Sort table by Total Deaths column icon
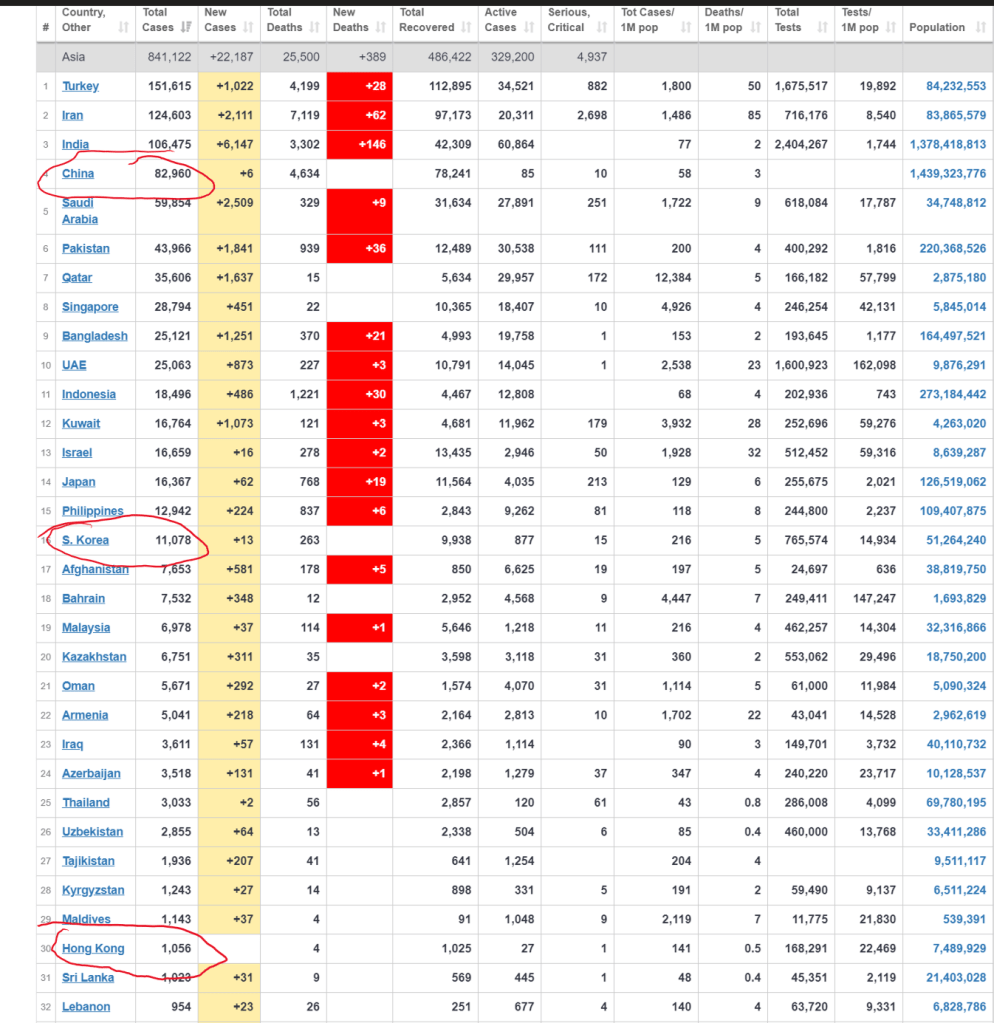 [314, 28]
